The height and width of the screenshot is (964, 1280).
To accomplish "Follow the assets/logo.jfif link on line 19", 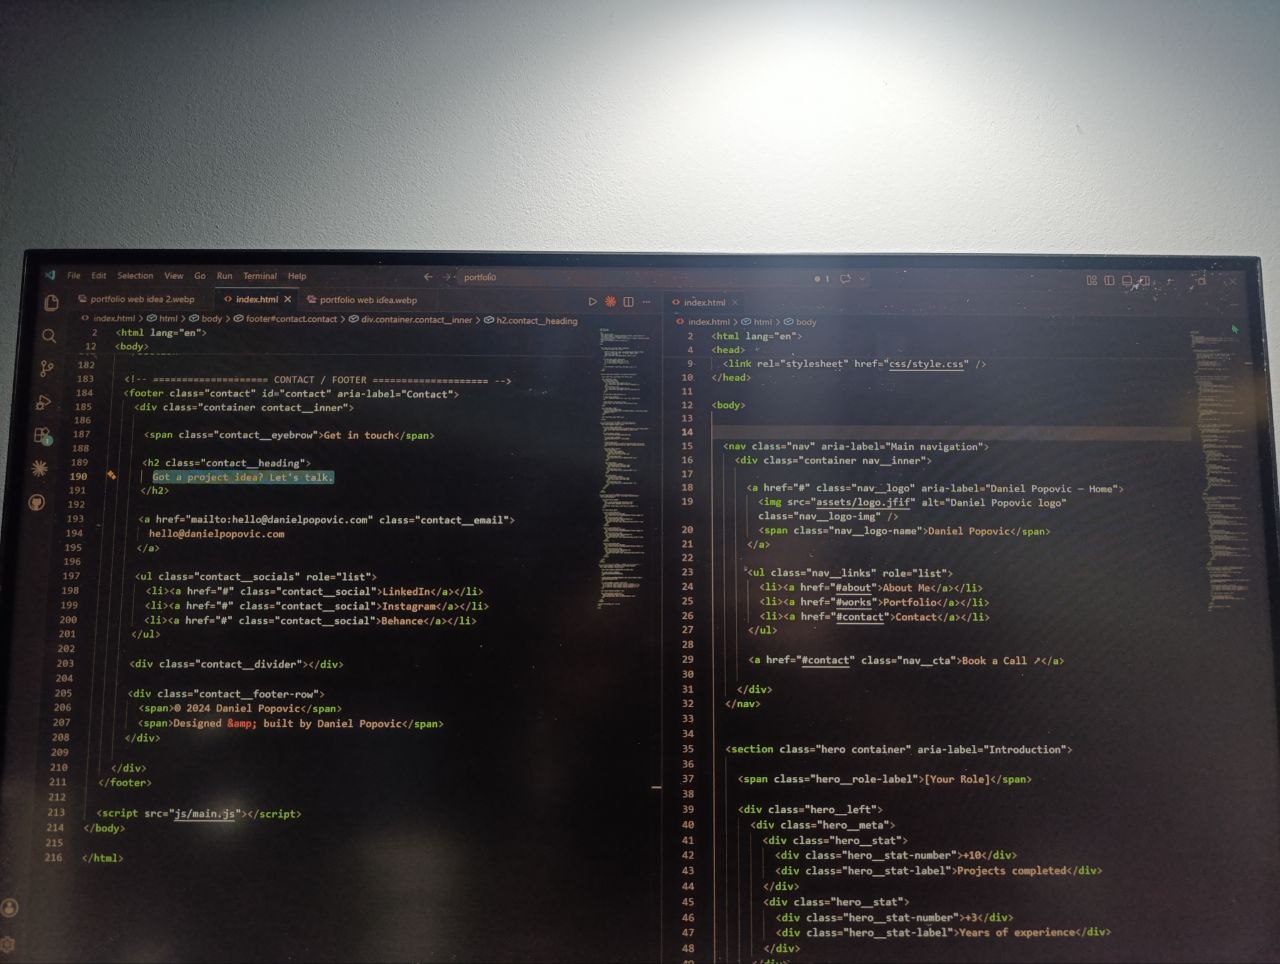I will pyautogui.click(x=864, y=502).
